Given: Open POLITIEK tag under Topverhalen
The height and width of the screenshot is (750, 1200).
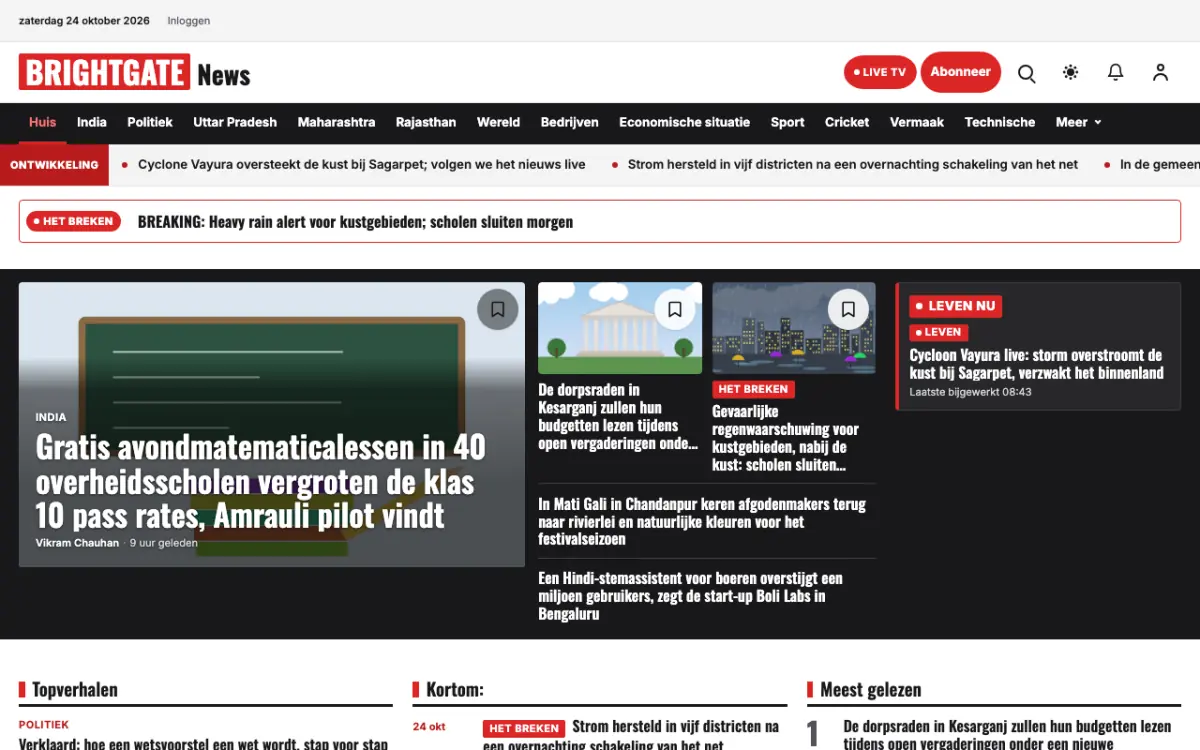Looking at the screenshot, I should pos(44,725).
